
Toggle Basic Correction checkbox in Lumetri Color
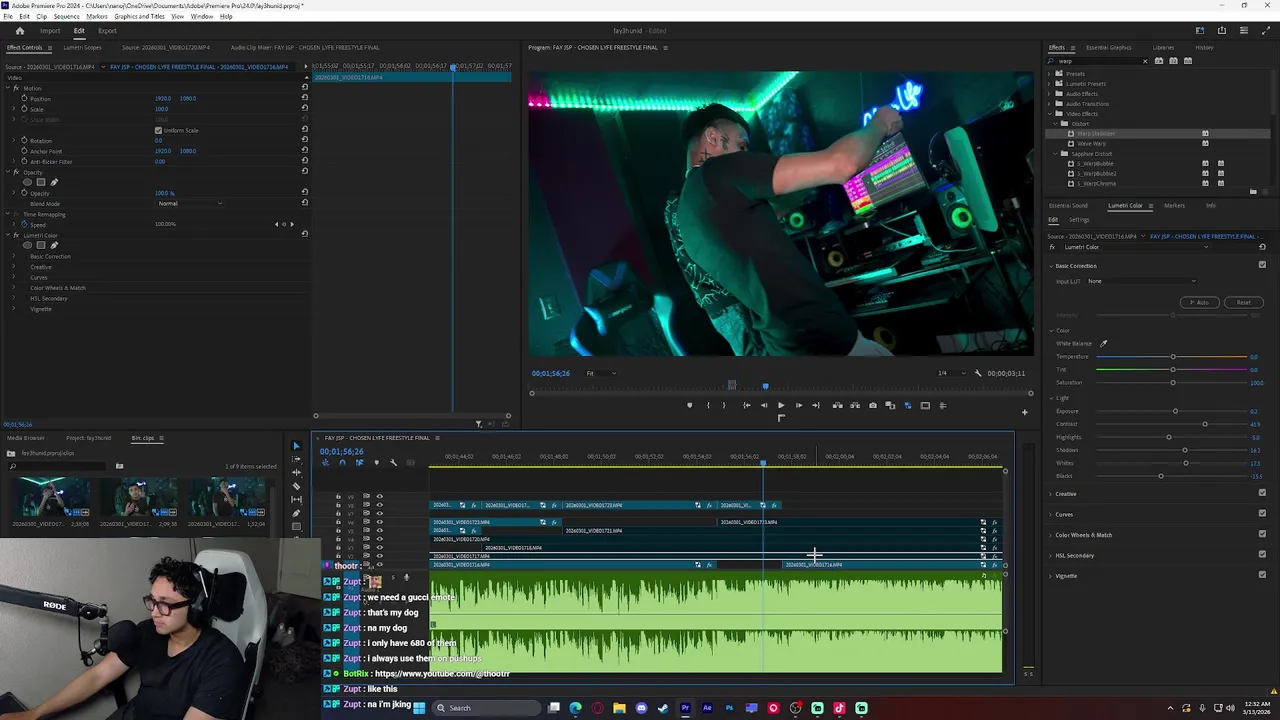tap(1262, 265)
